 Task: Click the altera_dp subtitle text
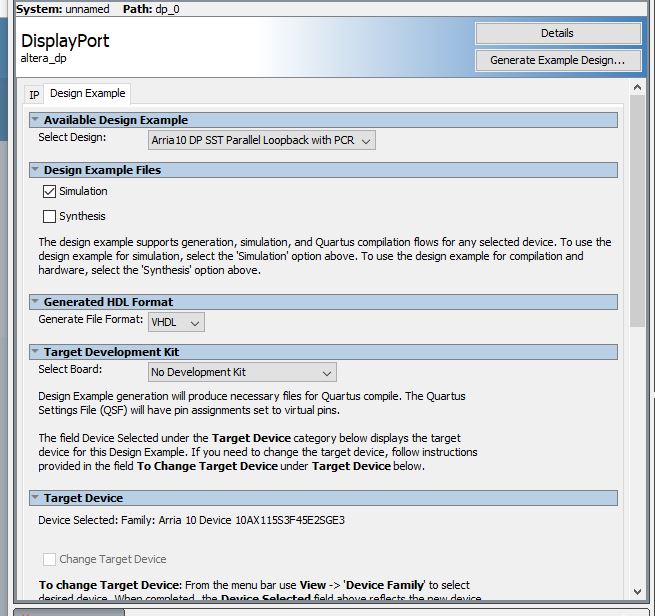[x=43, y=58]
